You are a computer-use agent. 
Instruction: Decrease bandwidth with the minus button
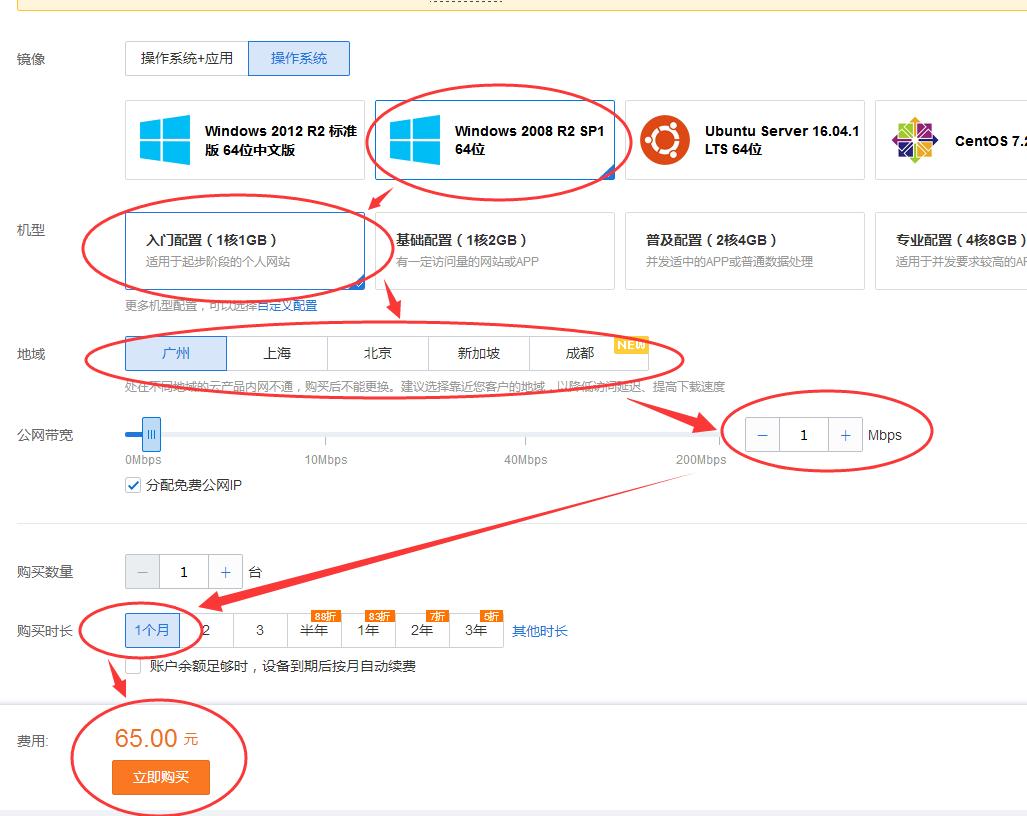(762, 435)
